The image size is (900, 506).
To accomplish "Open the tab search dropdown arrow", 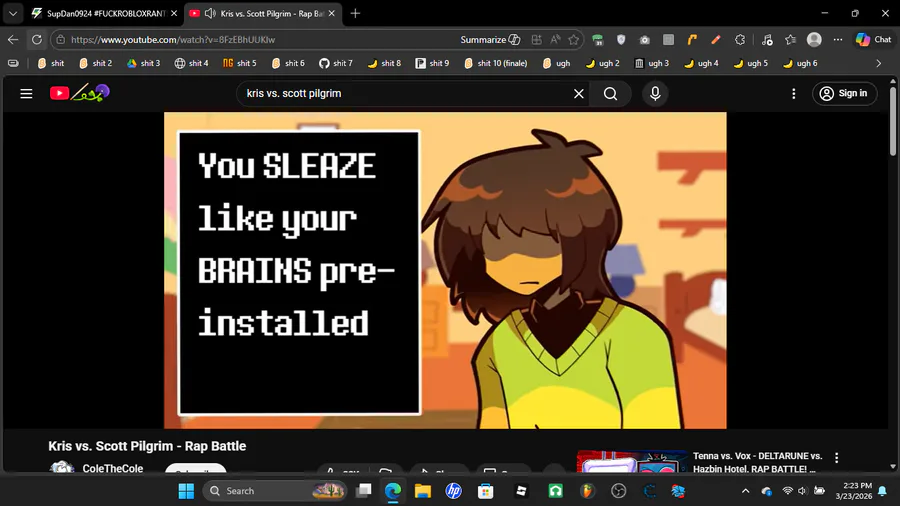I will [13, 13].
